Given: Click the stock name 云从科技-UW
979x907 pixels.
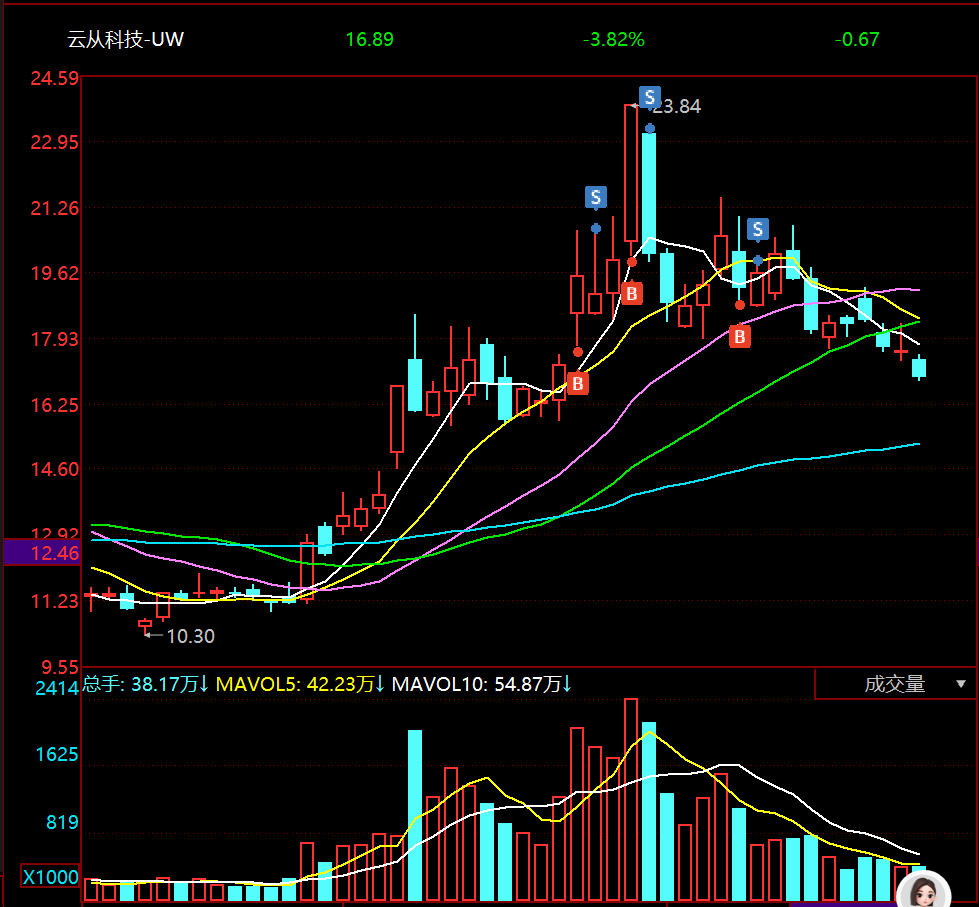Looking at the screenshot, I should tap(125, 39).
